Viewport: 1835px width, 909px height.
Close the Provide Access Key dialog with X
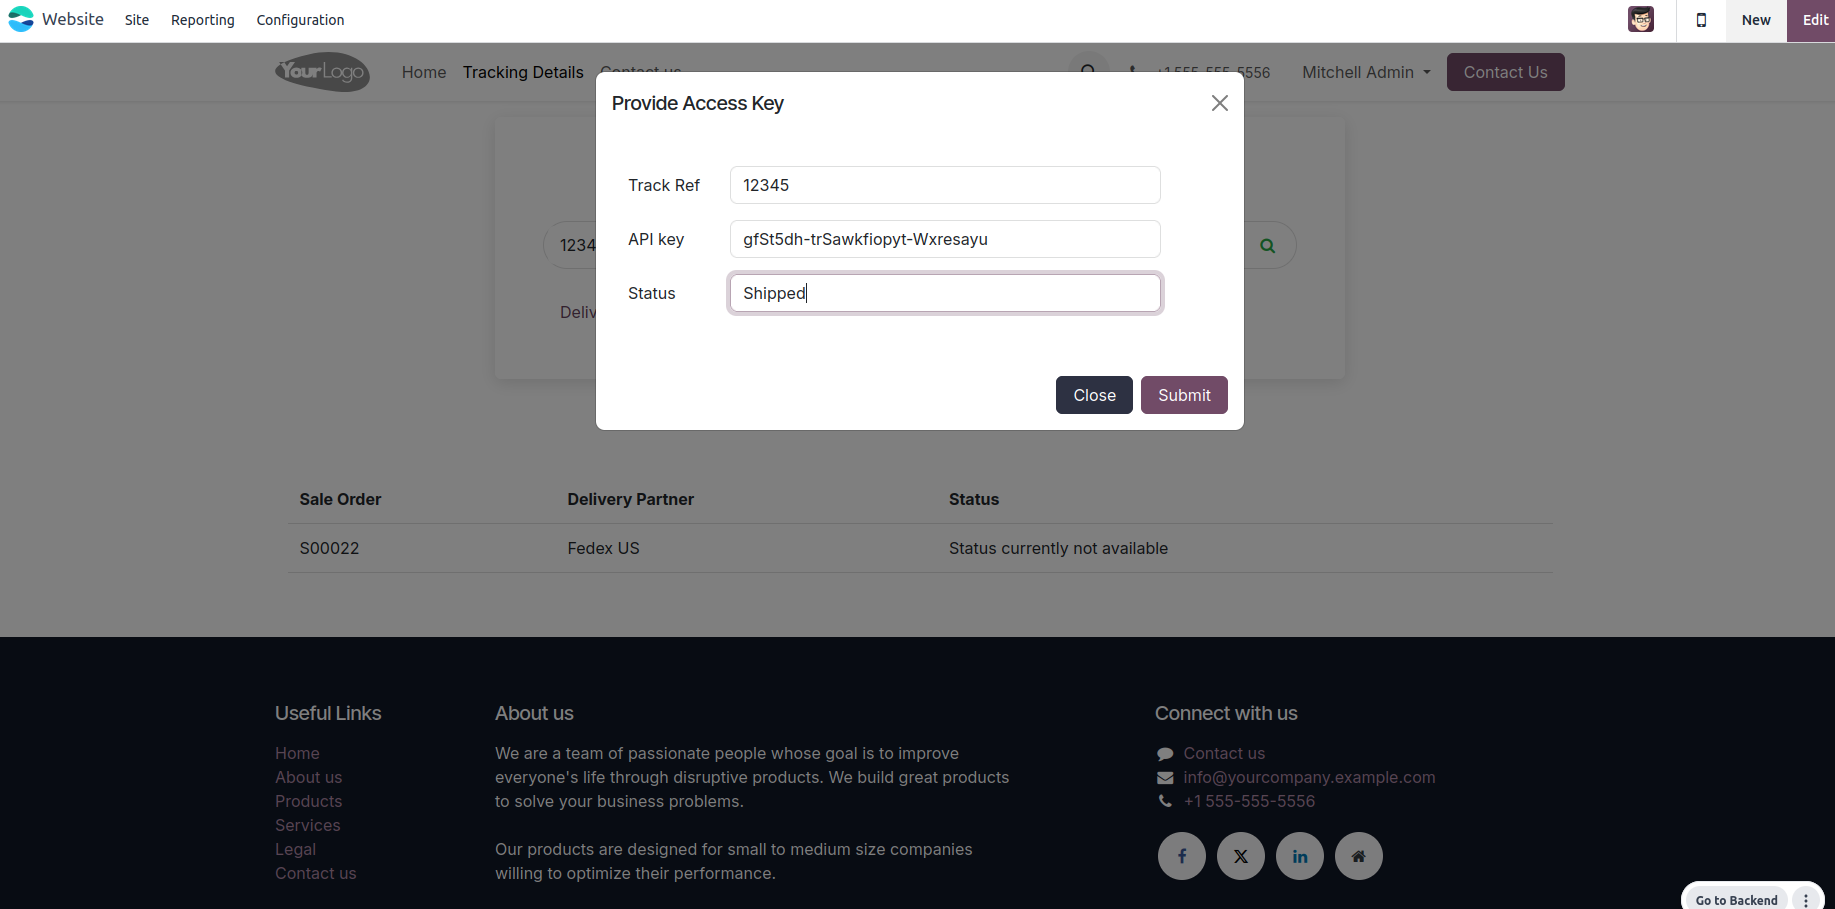point(1219,103)
